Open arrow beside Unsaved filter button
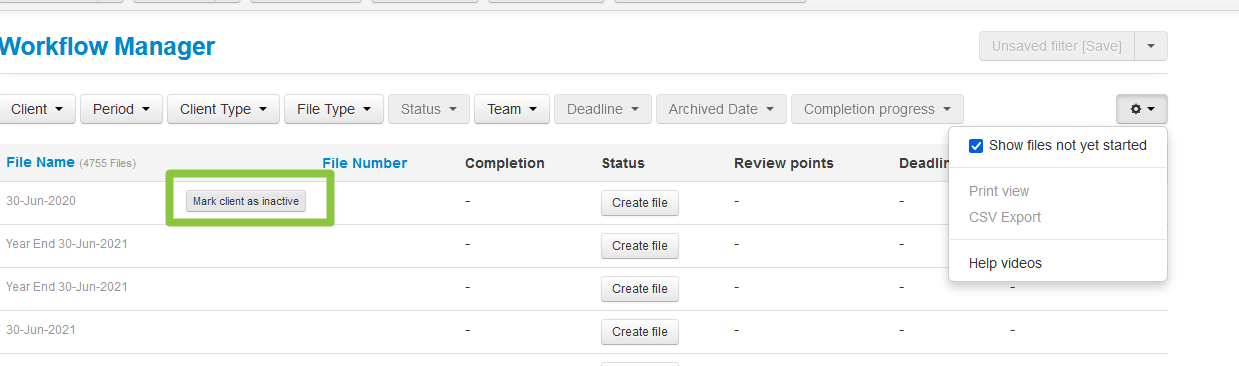 pyautogui.click(x=1151, y=46)
